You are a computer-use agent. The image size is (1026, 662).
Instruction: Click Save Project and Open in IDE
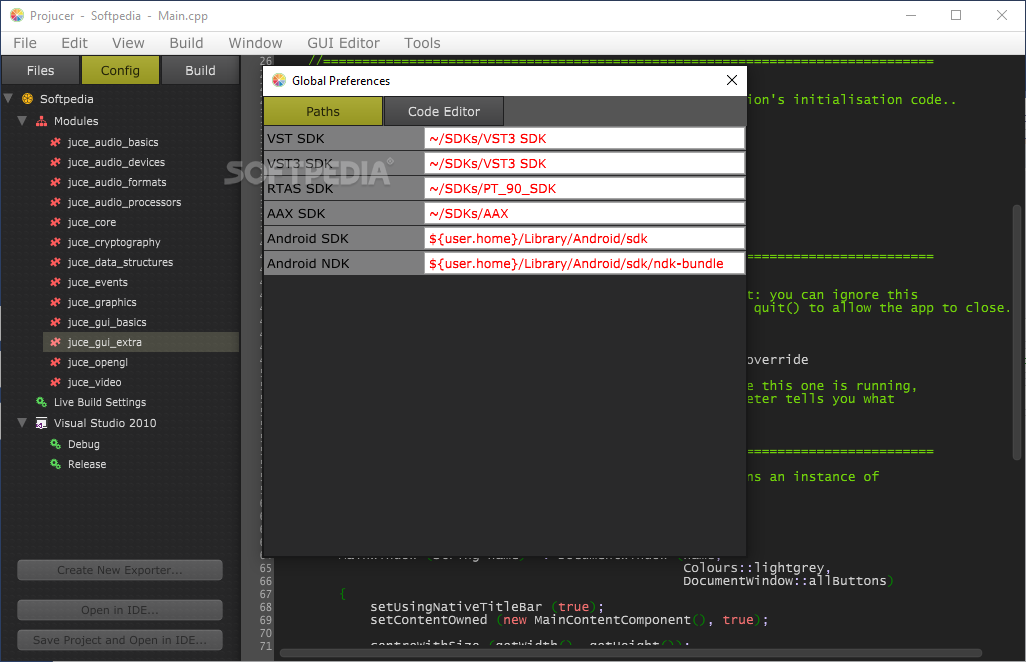click(120, 640)
